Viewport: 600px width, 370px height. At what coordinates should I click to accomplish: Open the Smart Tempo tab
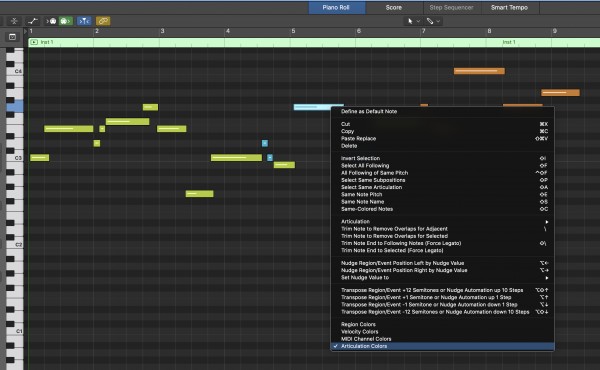[x=509, y=8]
